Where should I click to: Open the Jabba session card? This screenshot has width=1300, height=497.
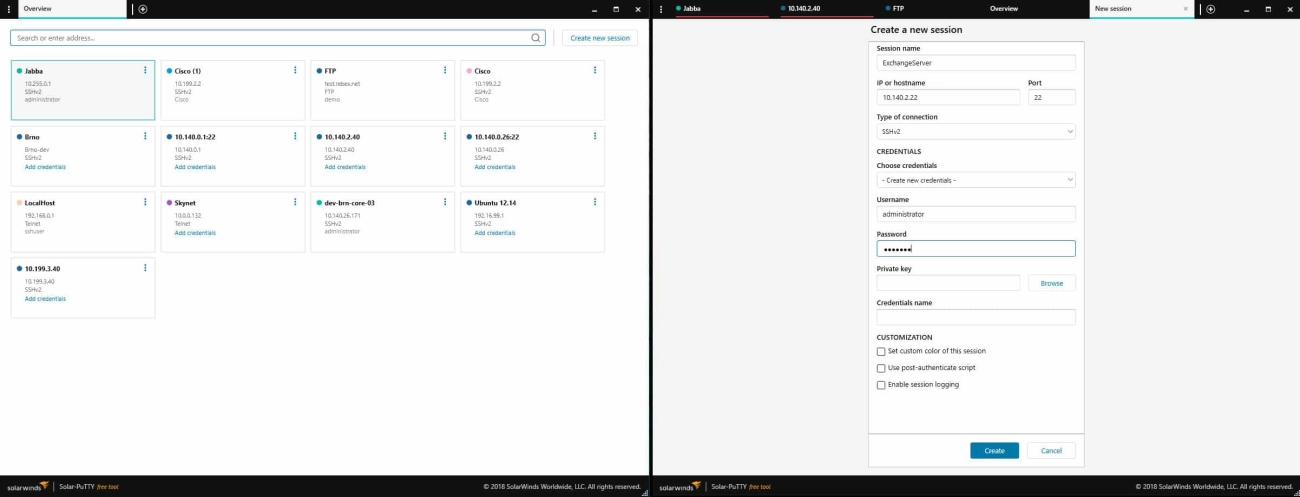tap(83, 90)
